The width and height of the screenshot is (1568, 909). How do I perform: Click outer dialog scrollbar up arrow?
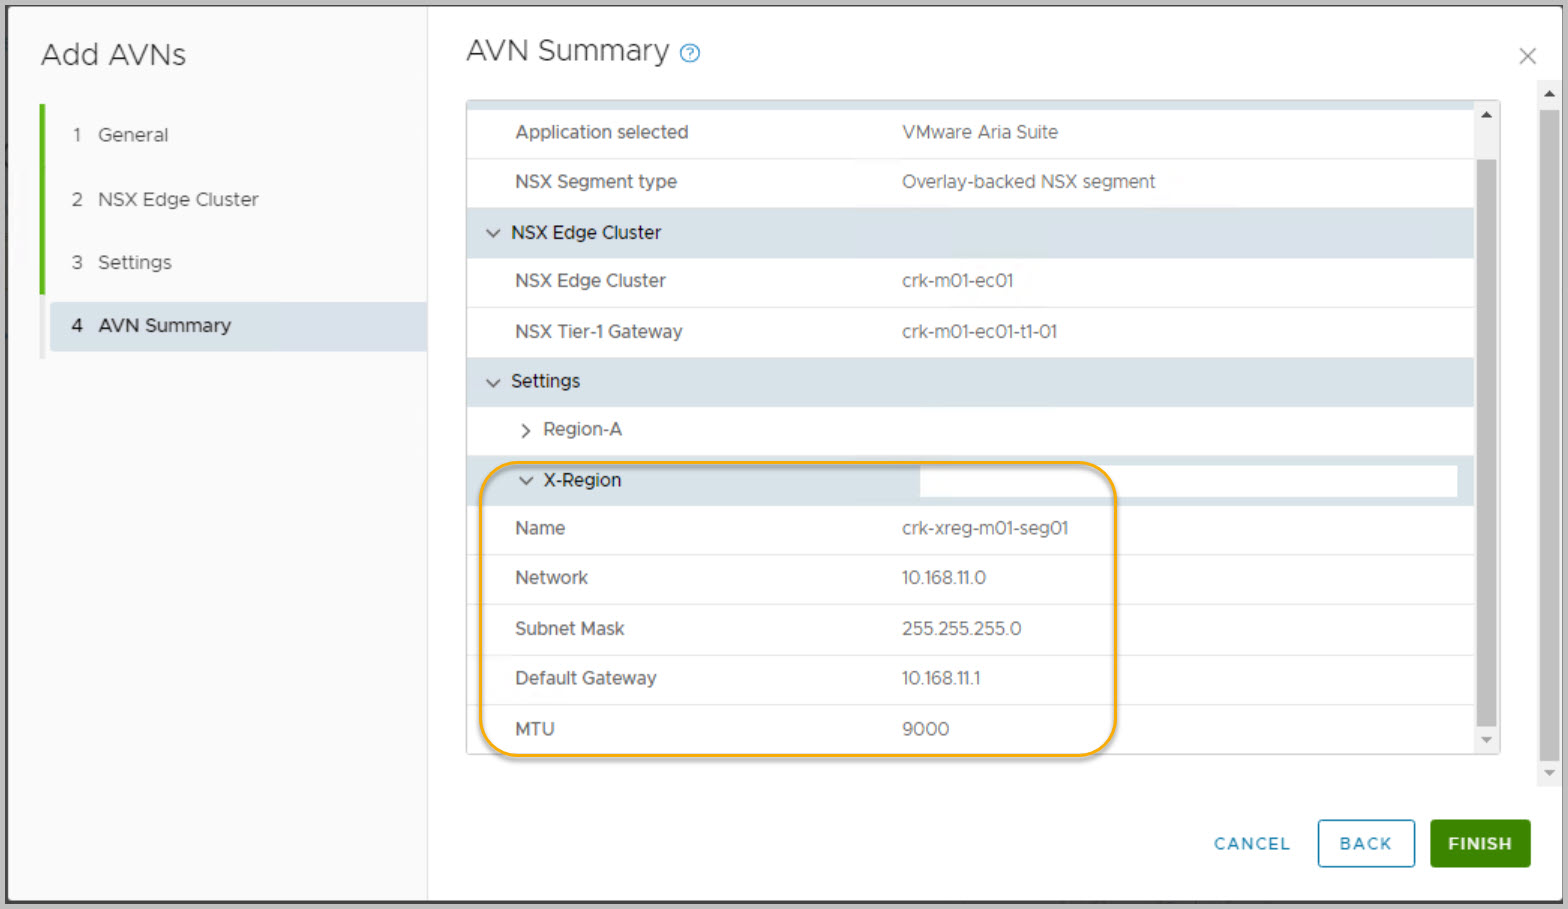click(x=1549, y=94)
